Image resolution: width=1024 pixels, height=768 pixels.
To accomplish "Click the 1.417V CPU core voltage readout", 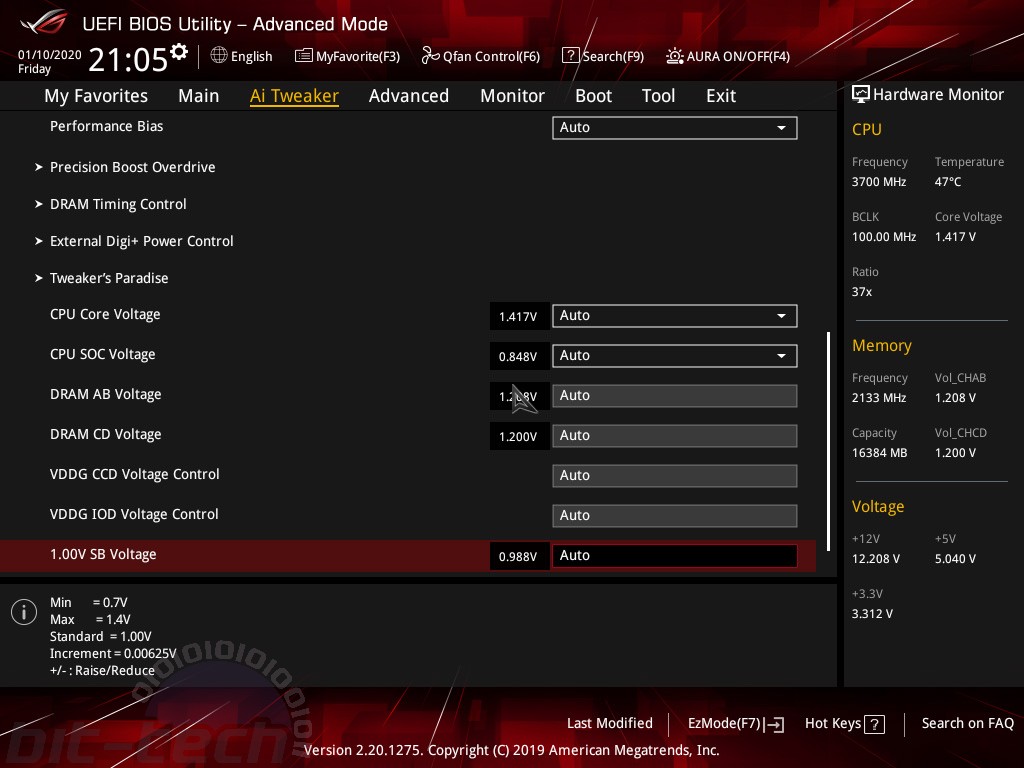I will [518, 317].
